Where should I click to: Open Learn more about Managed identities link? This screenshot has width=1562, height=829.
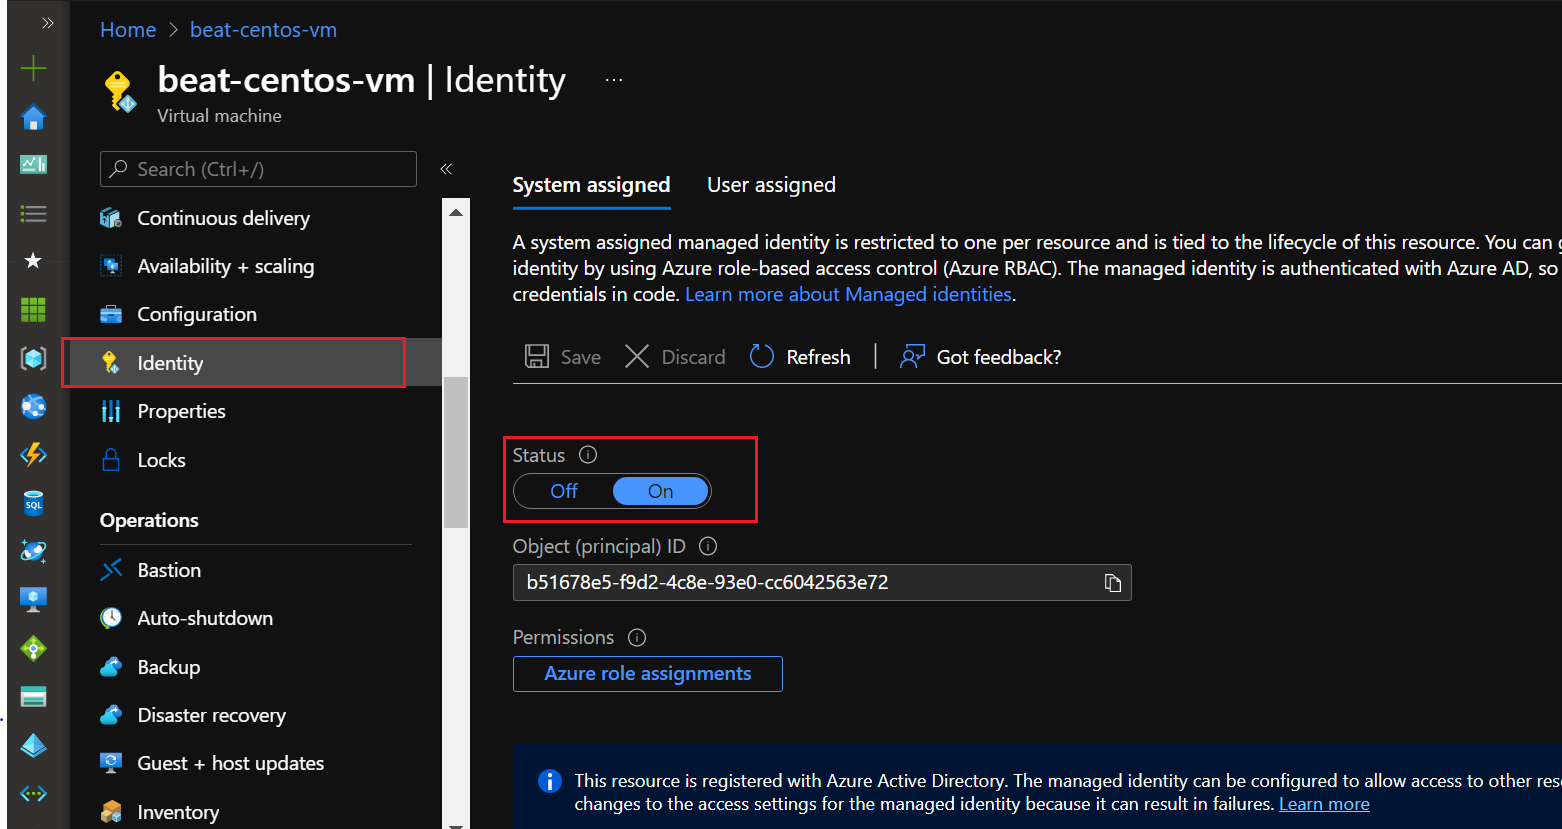click(x=848, y=295)
